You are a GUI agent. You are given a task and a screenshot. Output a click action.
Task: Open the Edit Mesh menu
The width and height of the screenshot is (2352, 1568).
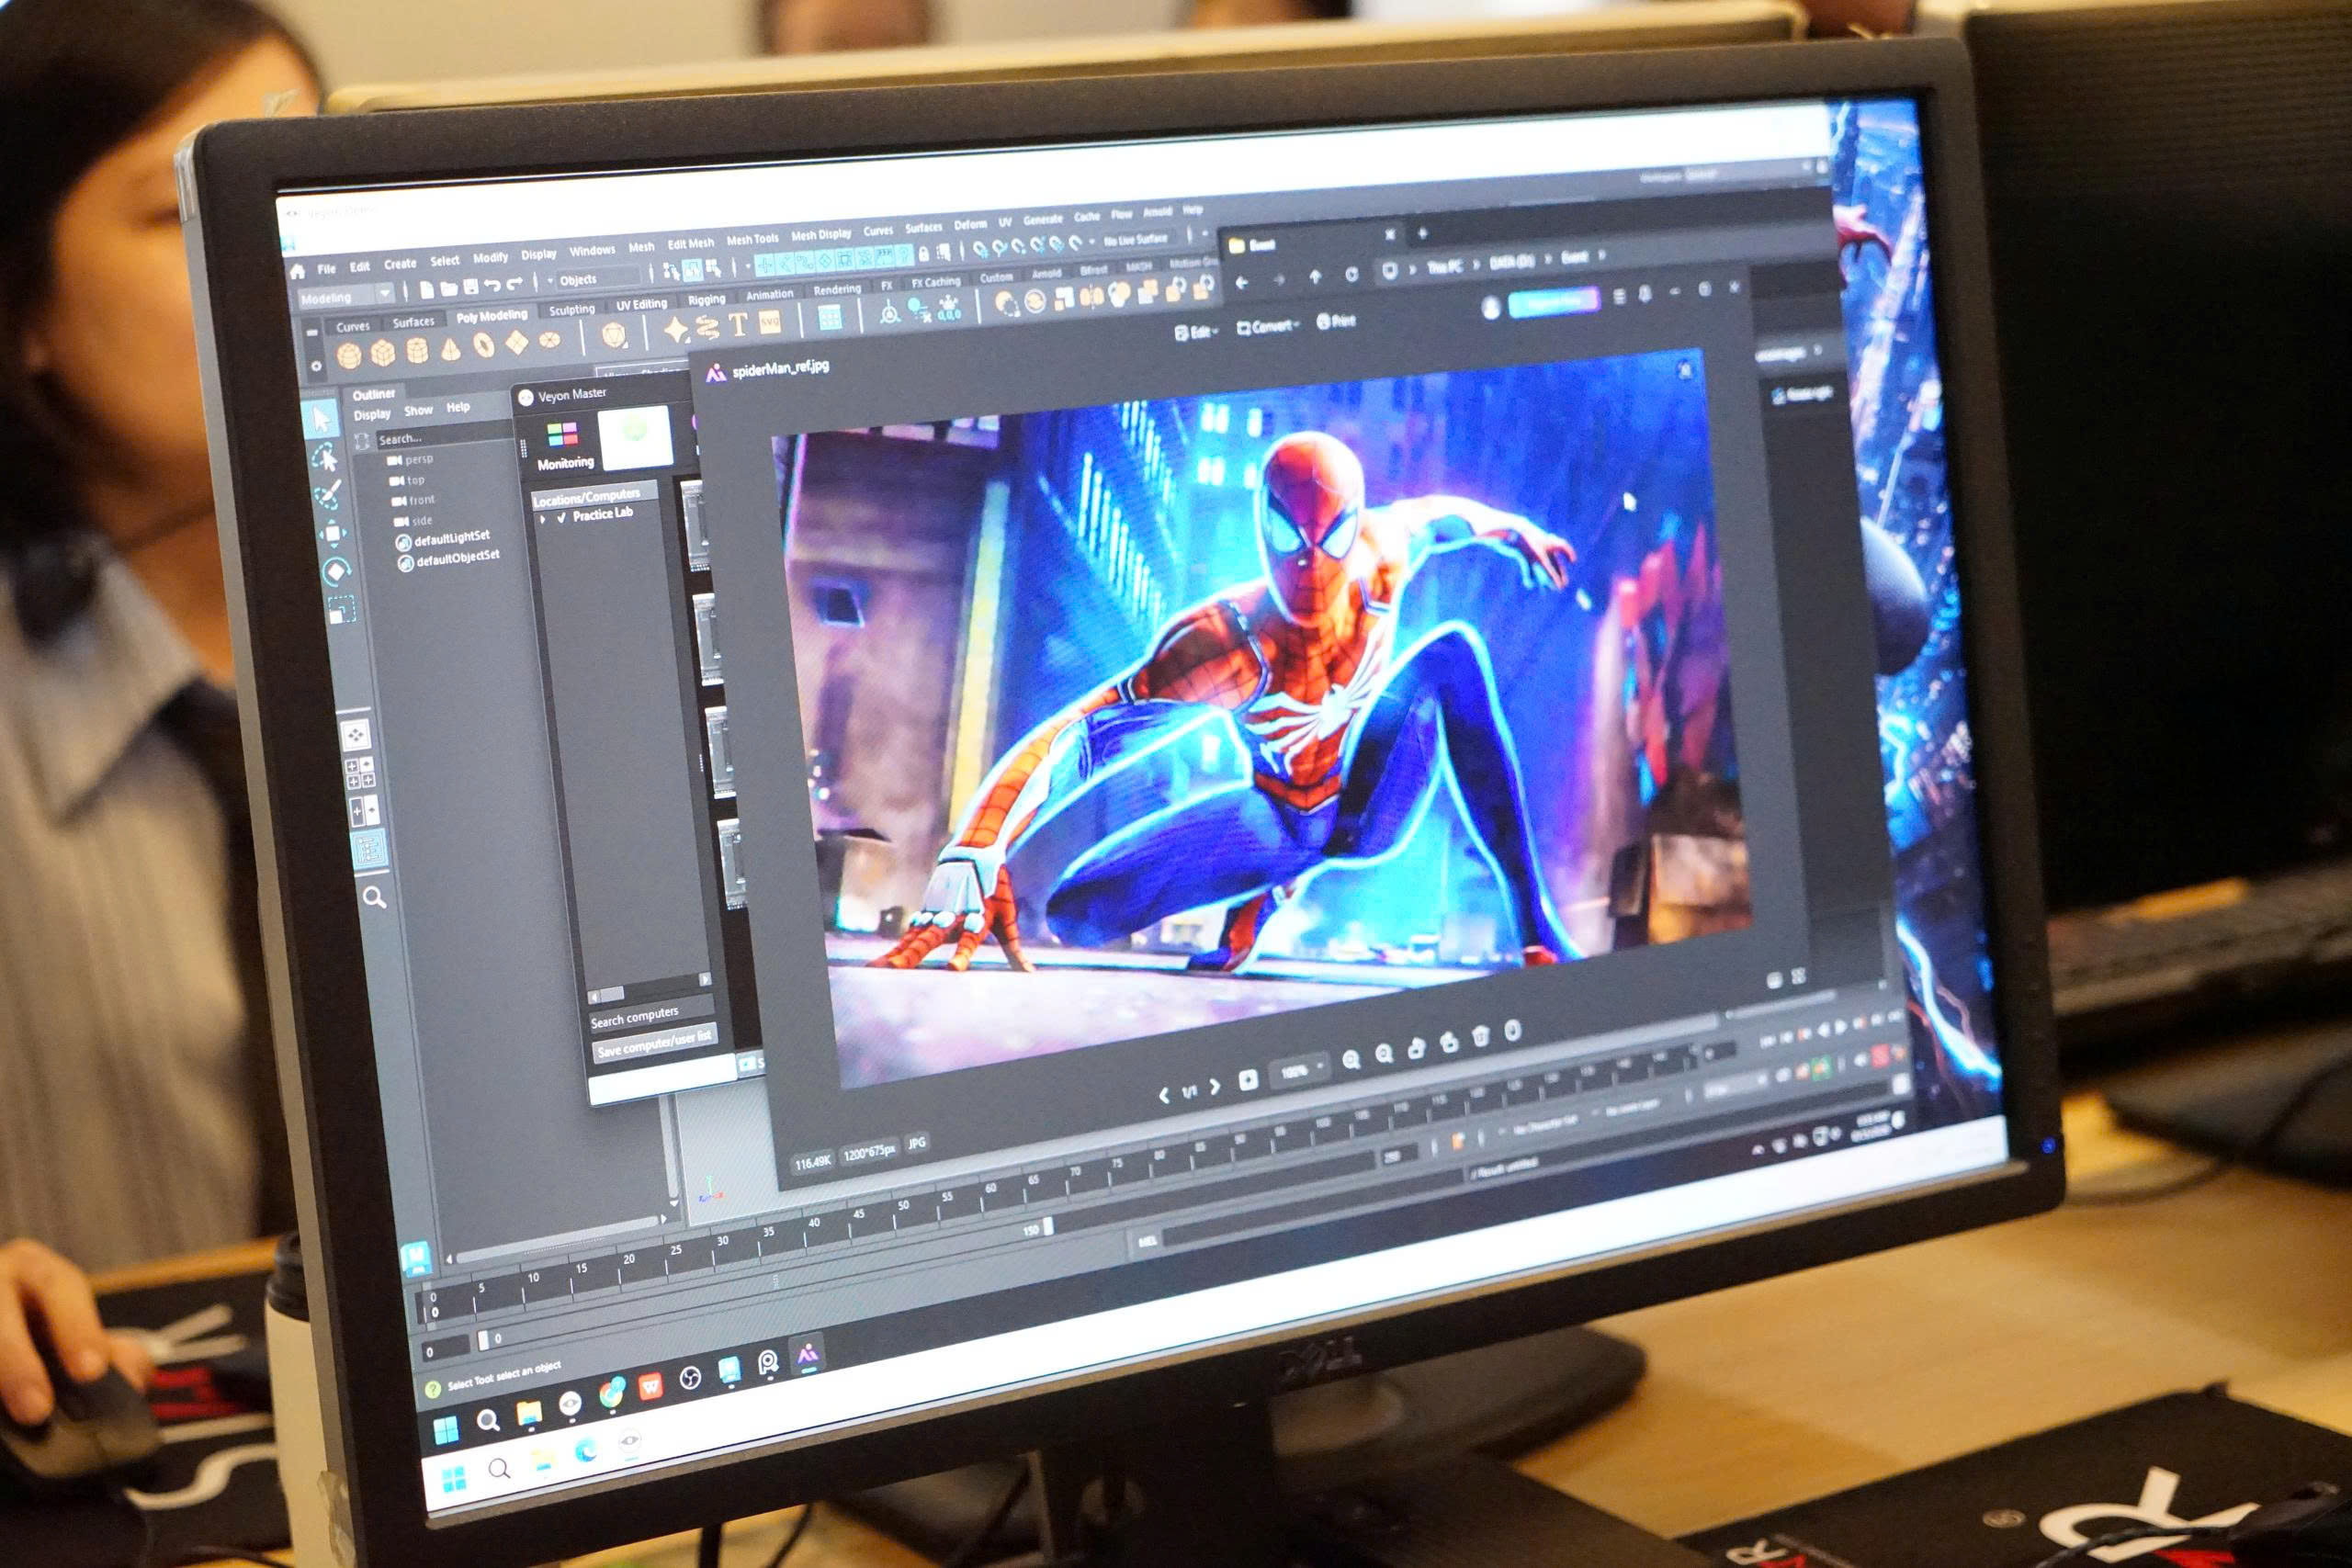coord(691,243)
